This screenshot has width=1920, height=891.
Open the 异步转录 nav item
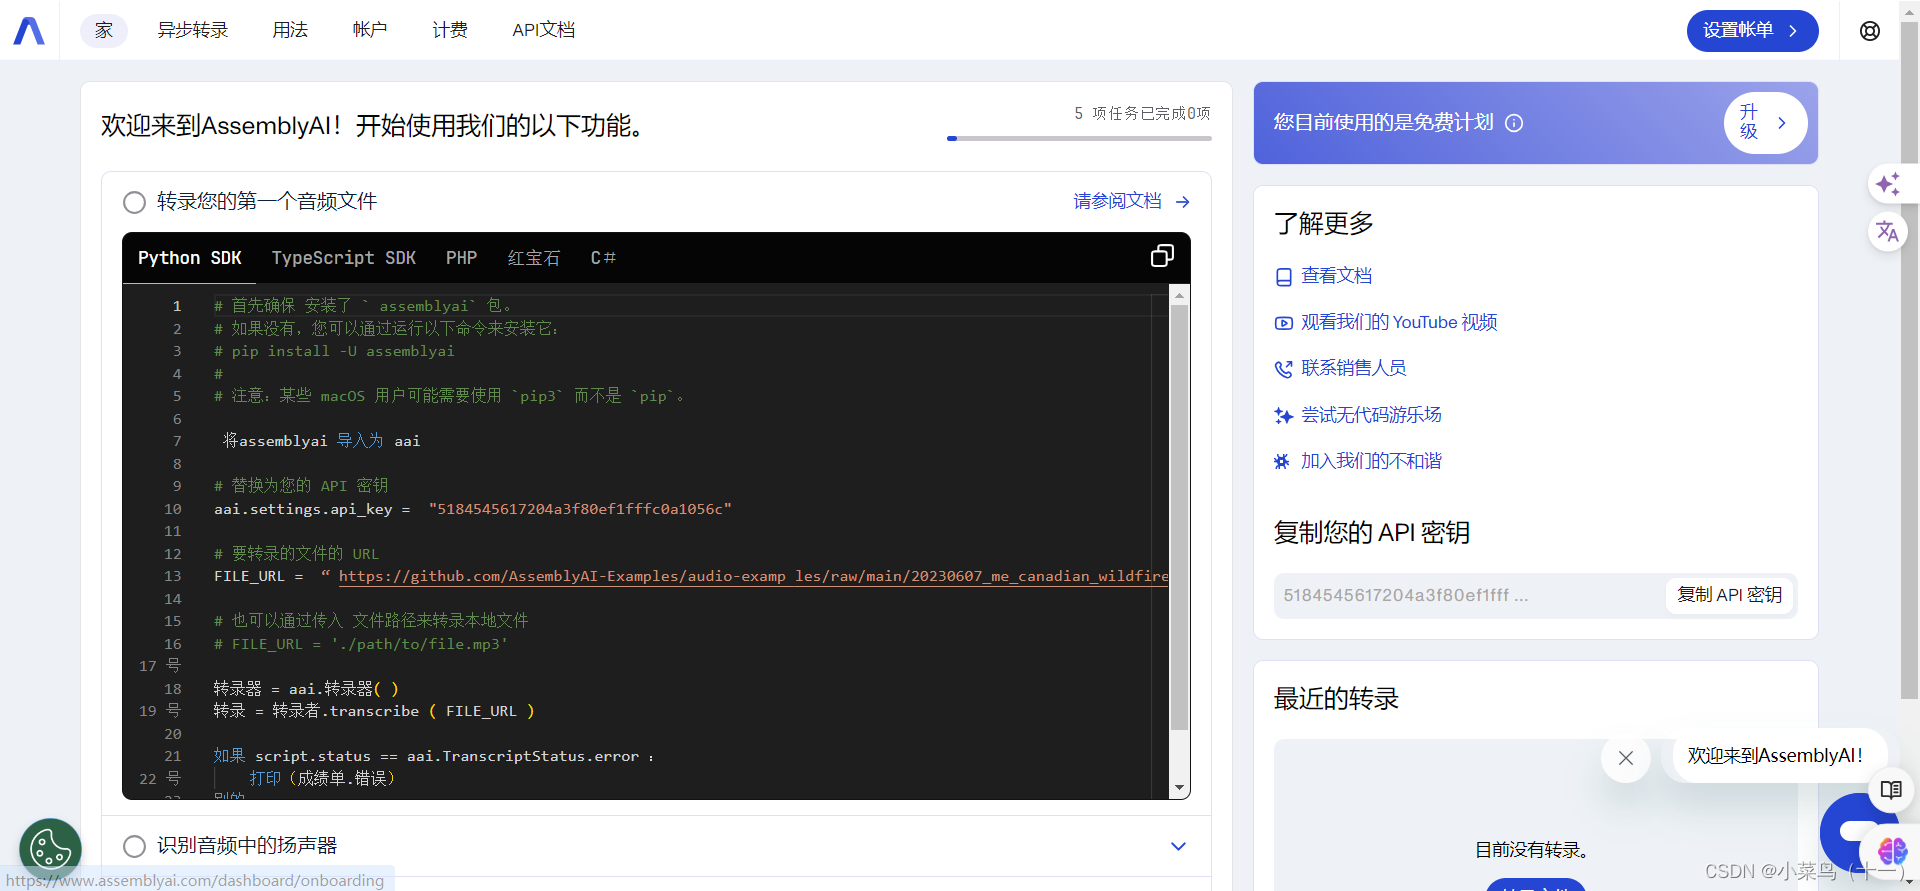click(193, 31)
